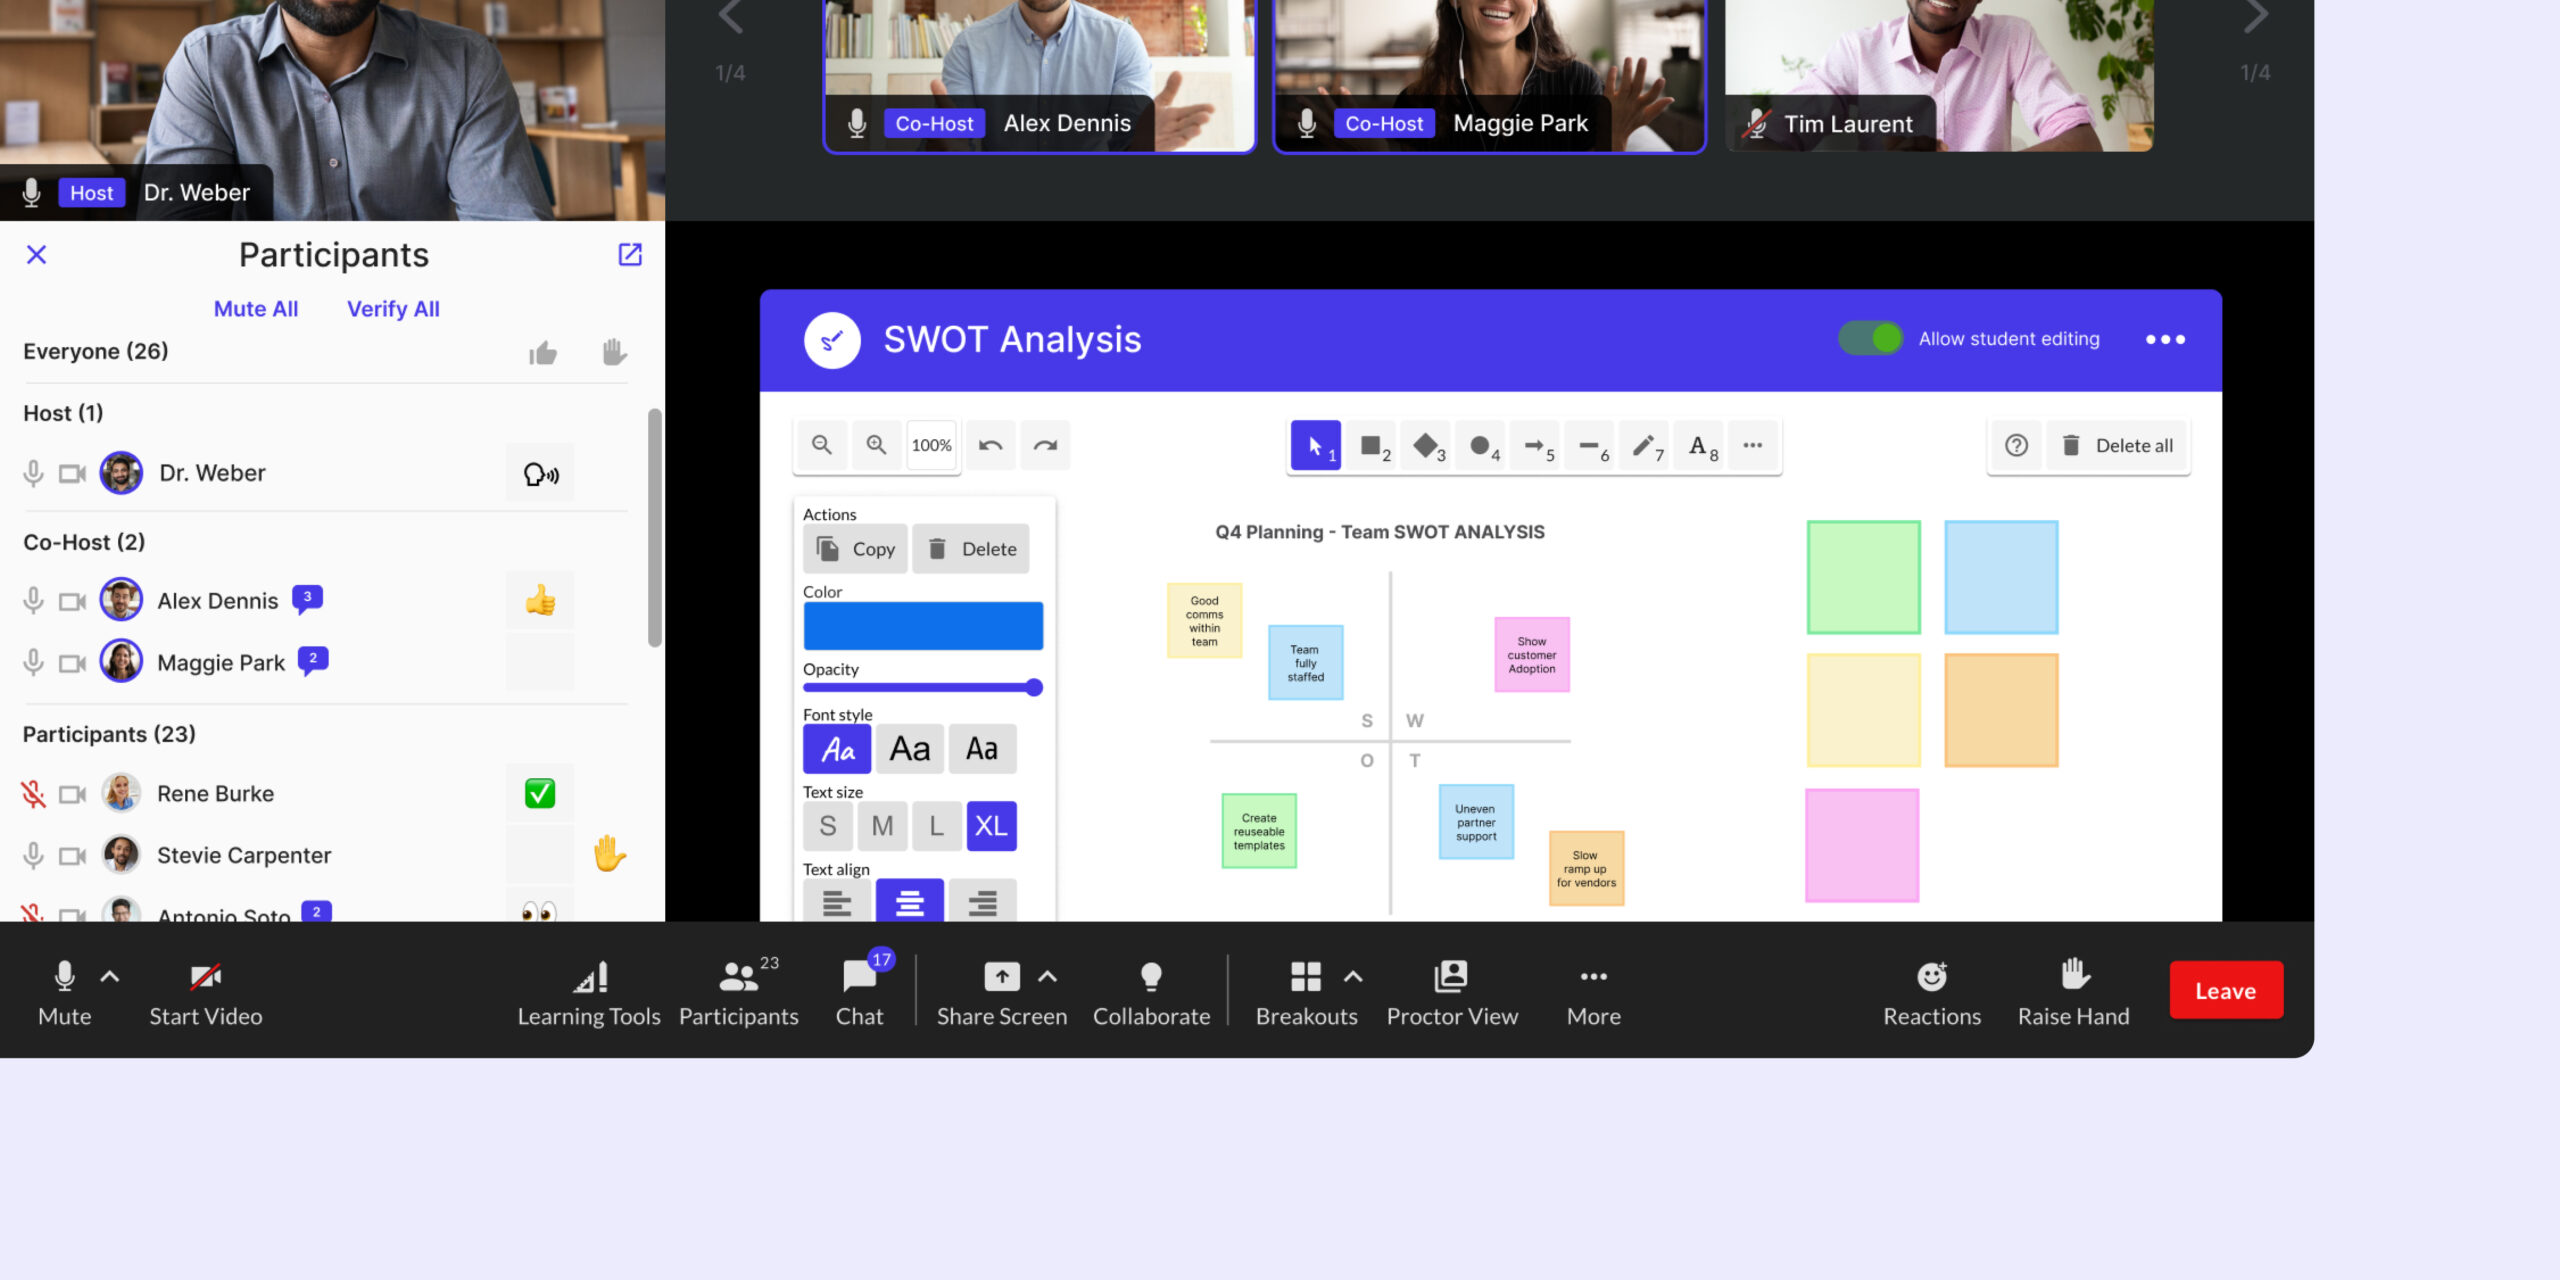Select the arrow connector tool
Image resolution: width=2560 pixels, height=1280 pixels.
coord(1535,446)
